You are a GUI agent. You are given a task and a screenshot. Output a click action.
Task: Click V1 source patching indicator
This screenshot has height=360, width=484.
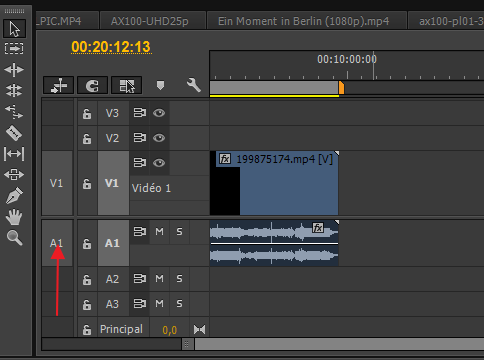click(57, 183)
